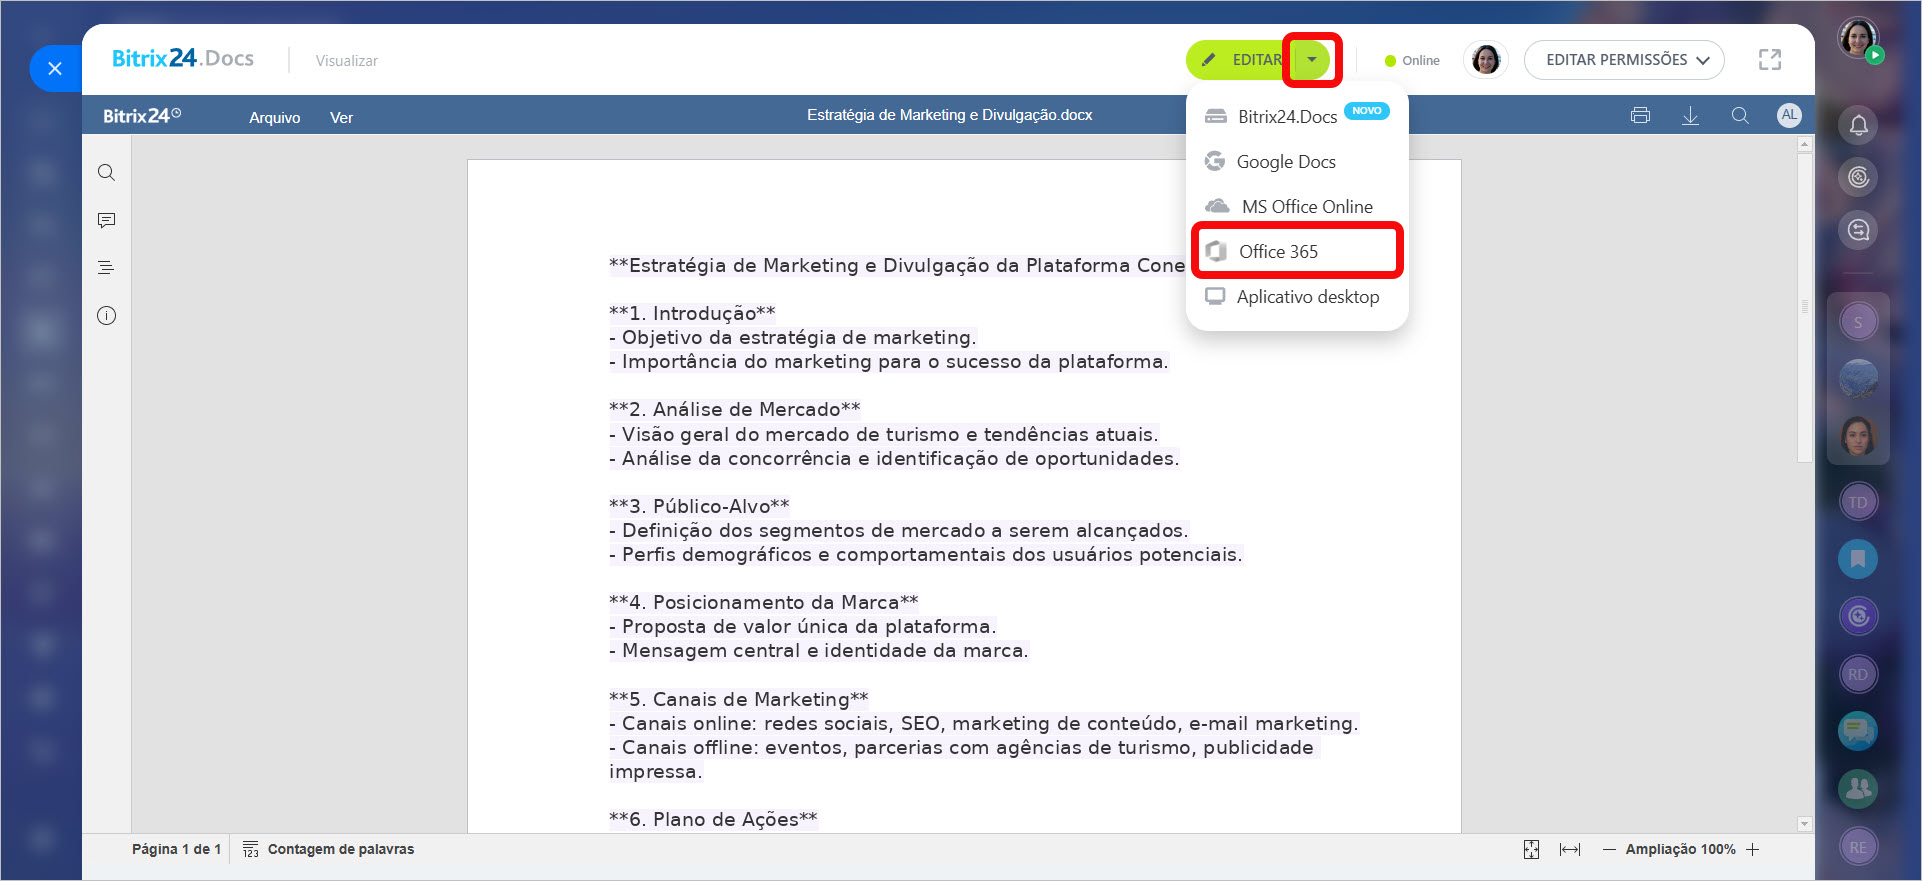The height and width of the screenshot is (881, 1922).
Task: Click the Ampliação 100% zoom label
Action: pyautogui.click(x=1680, y=849)
